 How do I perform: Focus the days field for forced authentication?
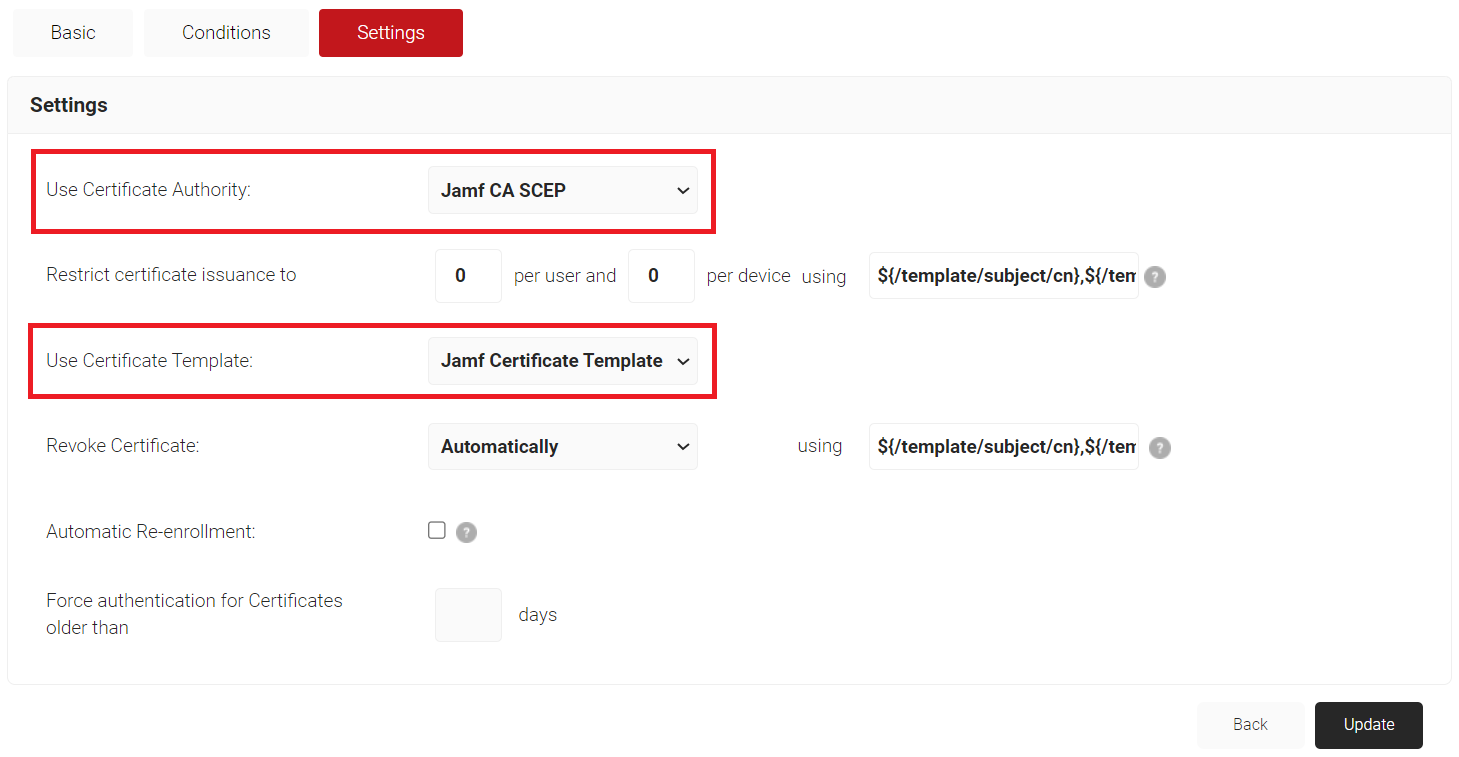point(468,615)
